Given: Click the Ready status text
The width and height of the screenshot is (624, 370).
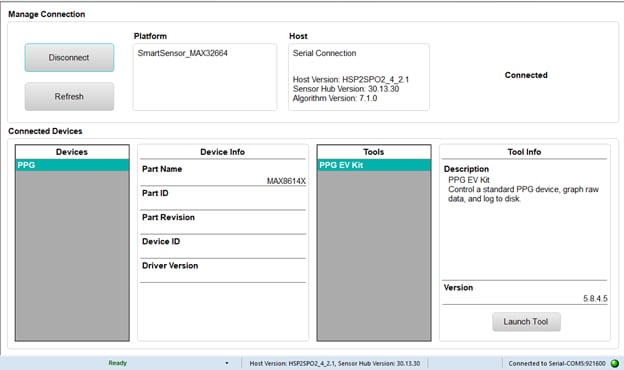Looking at the screenshot, I should [x=118, y=363].
